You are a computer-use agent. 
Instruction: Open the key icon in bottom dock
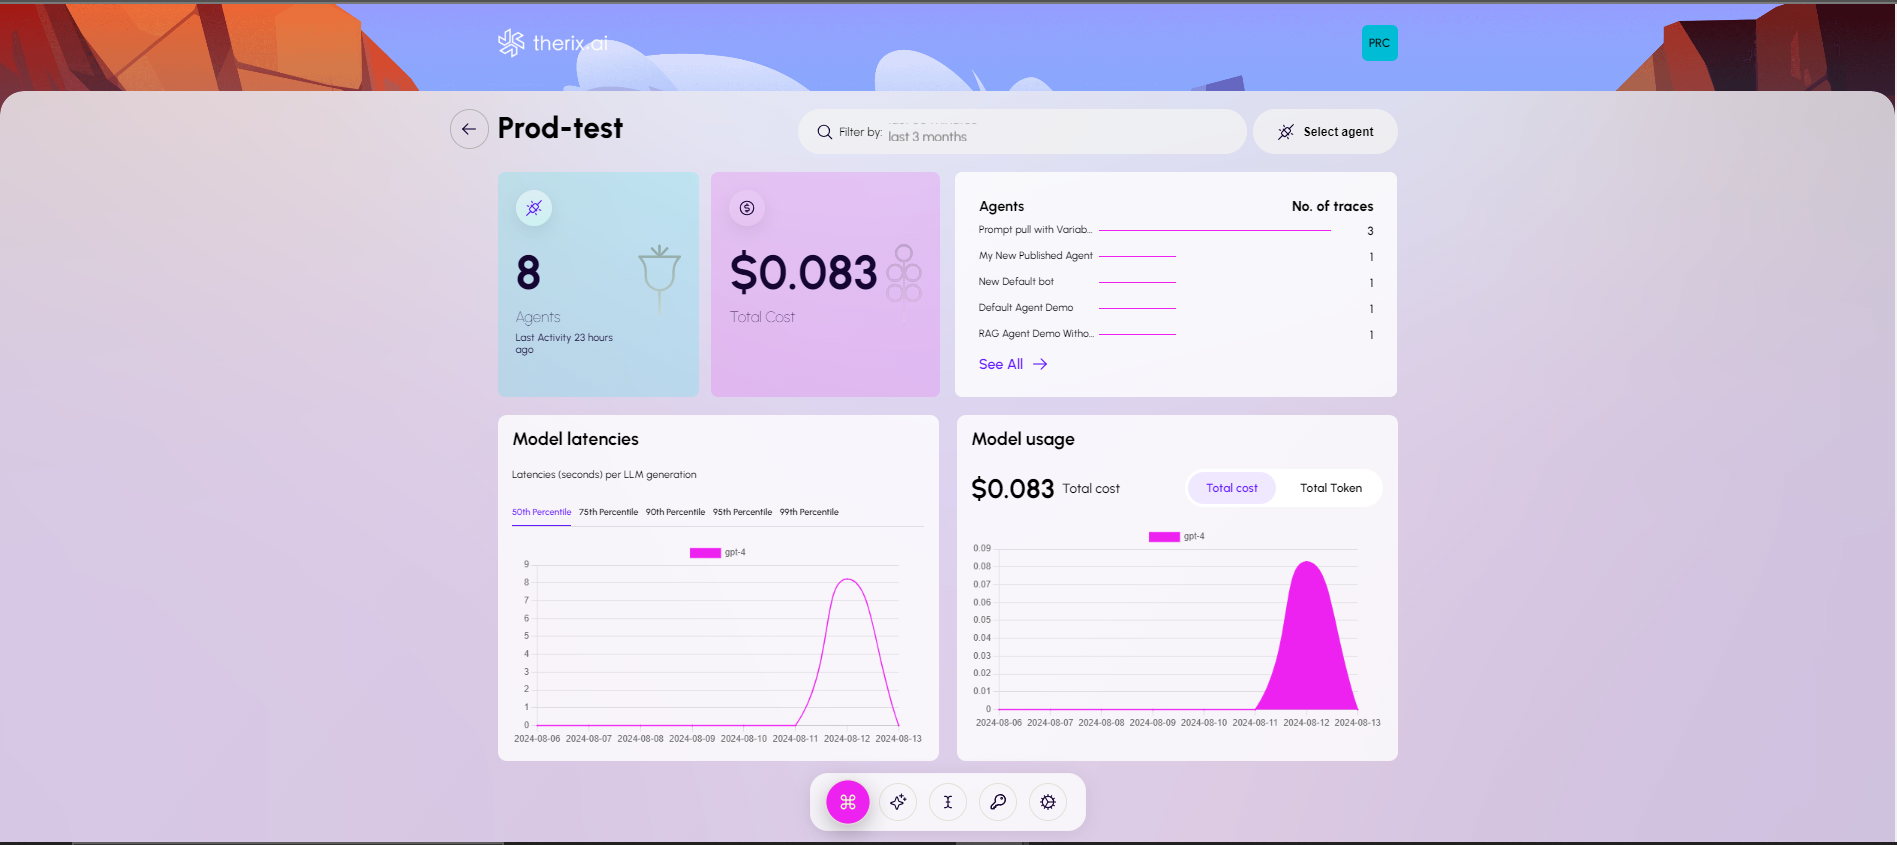(x=998, y=802)
